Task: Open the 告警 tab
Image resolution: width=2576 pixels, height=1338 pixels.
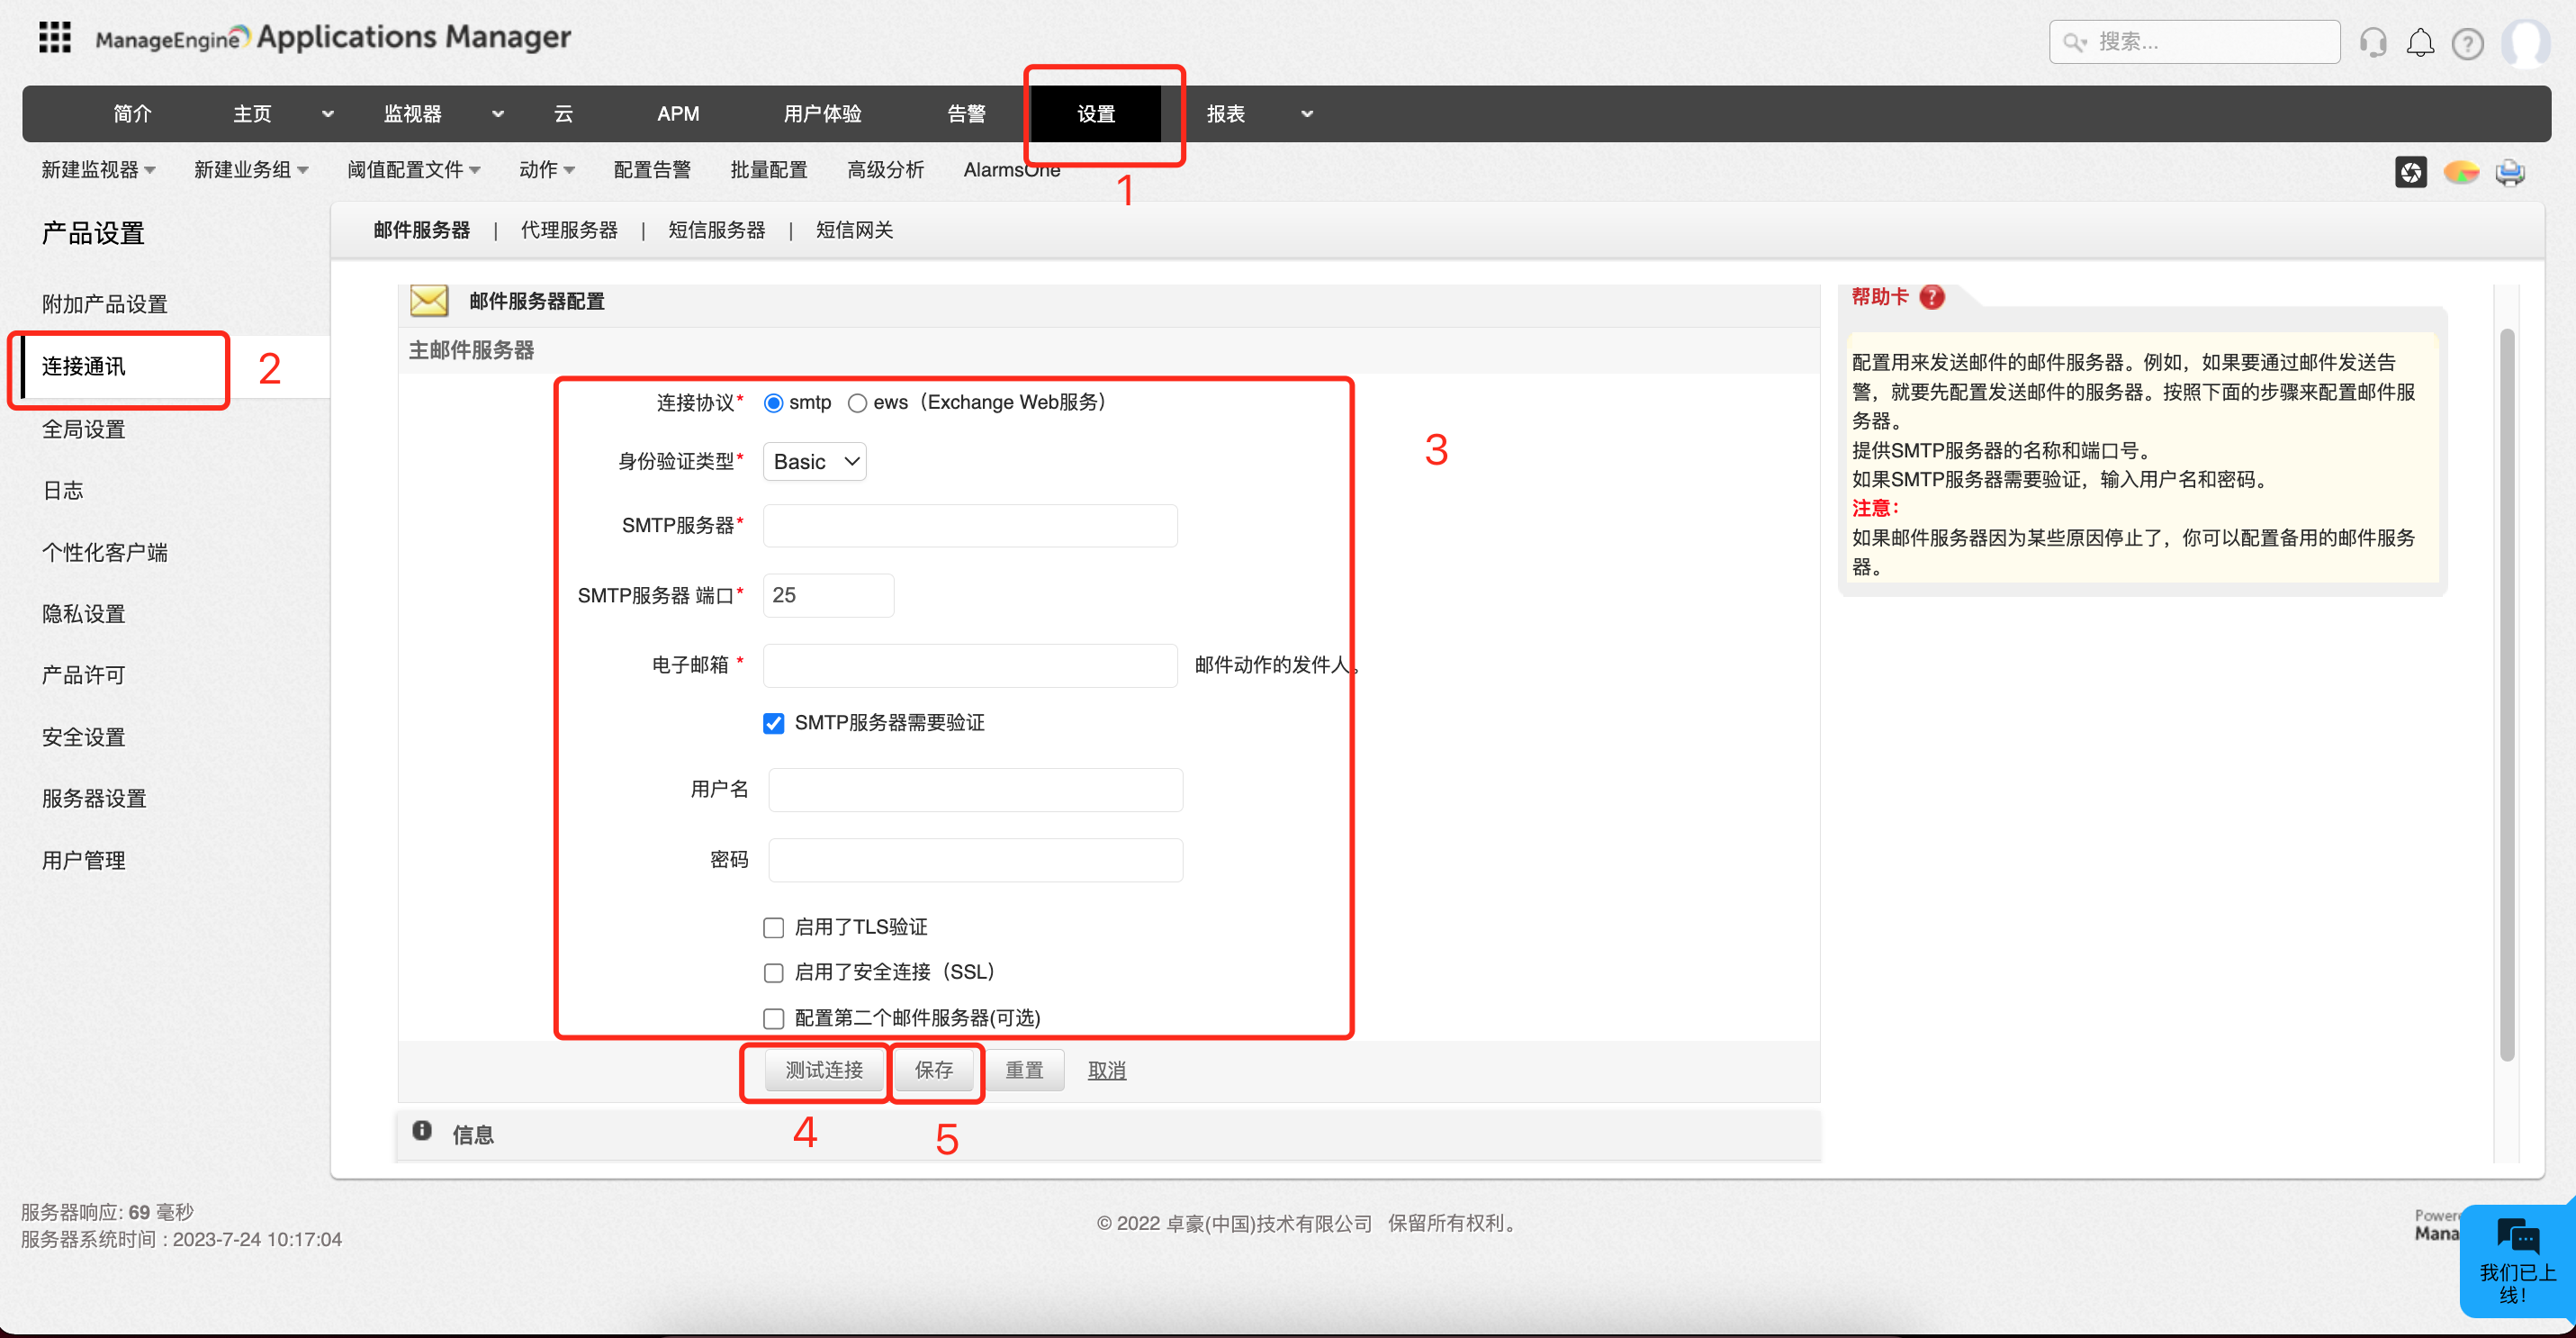Action: (966, 114)
